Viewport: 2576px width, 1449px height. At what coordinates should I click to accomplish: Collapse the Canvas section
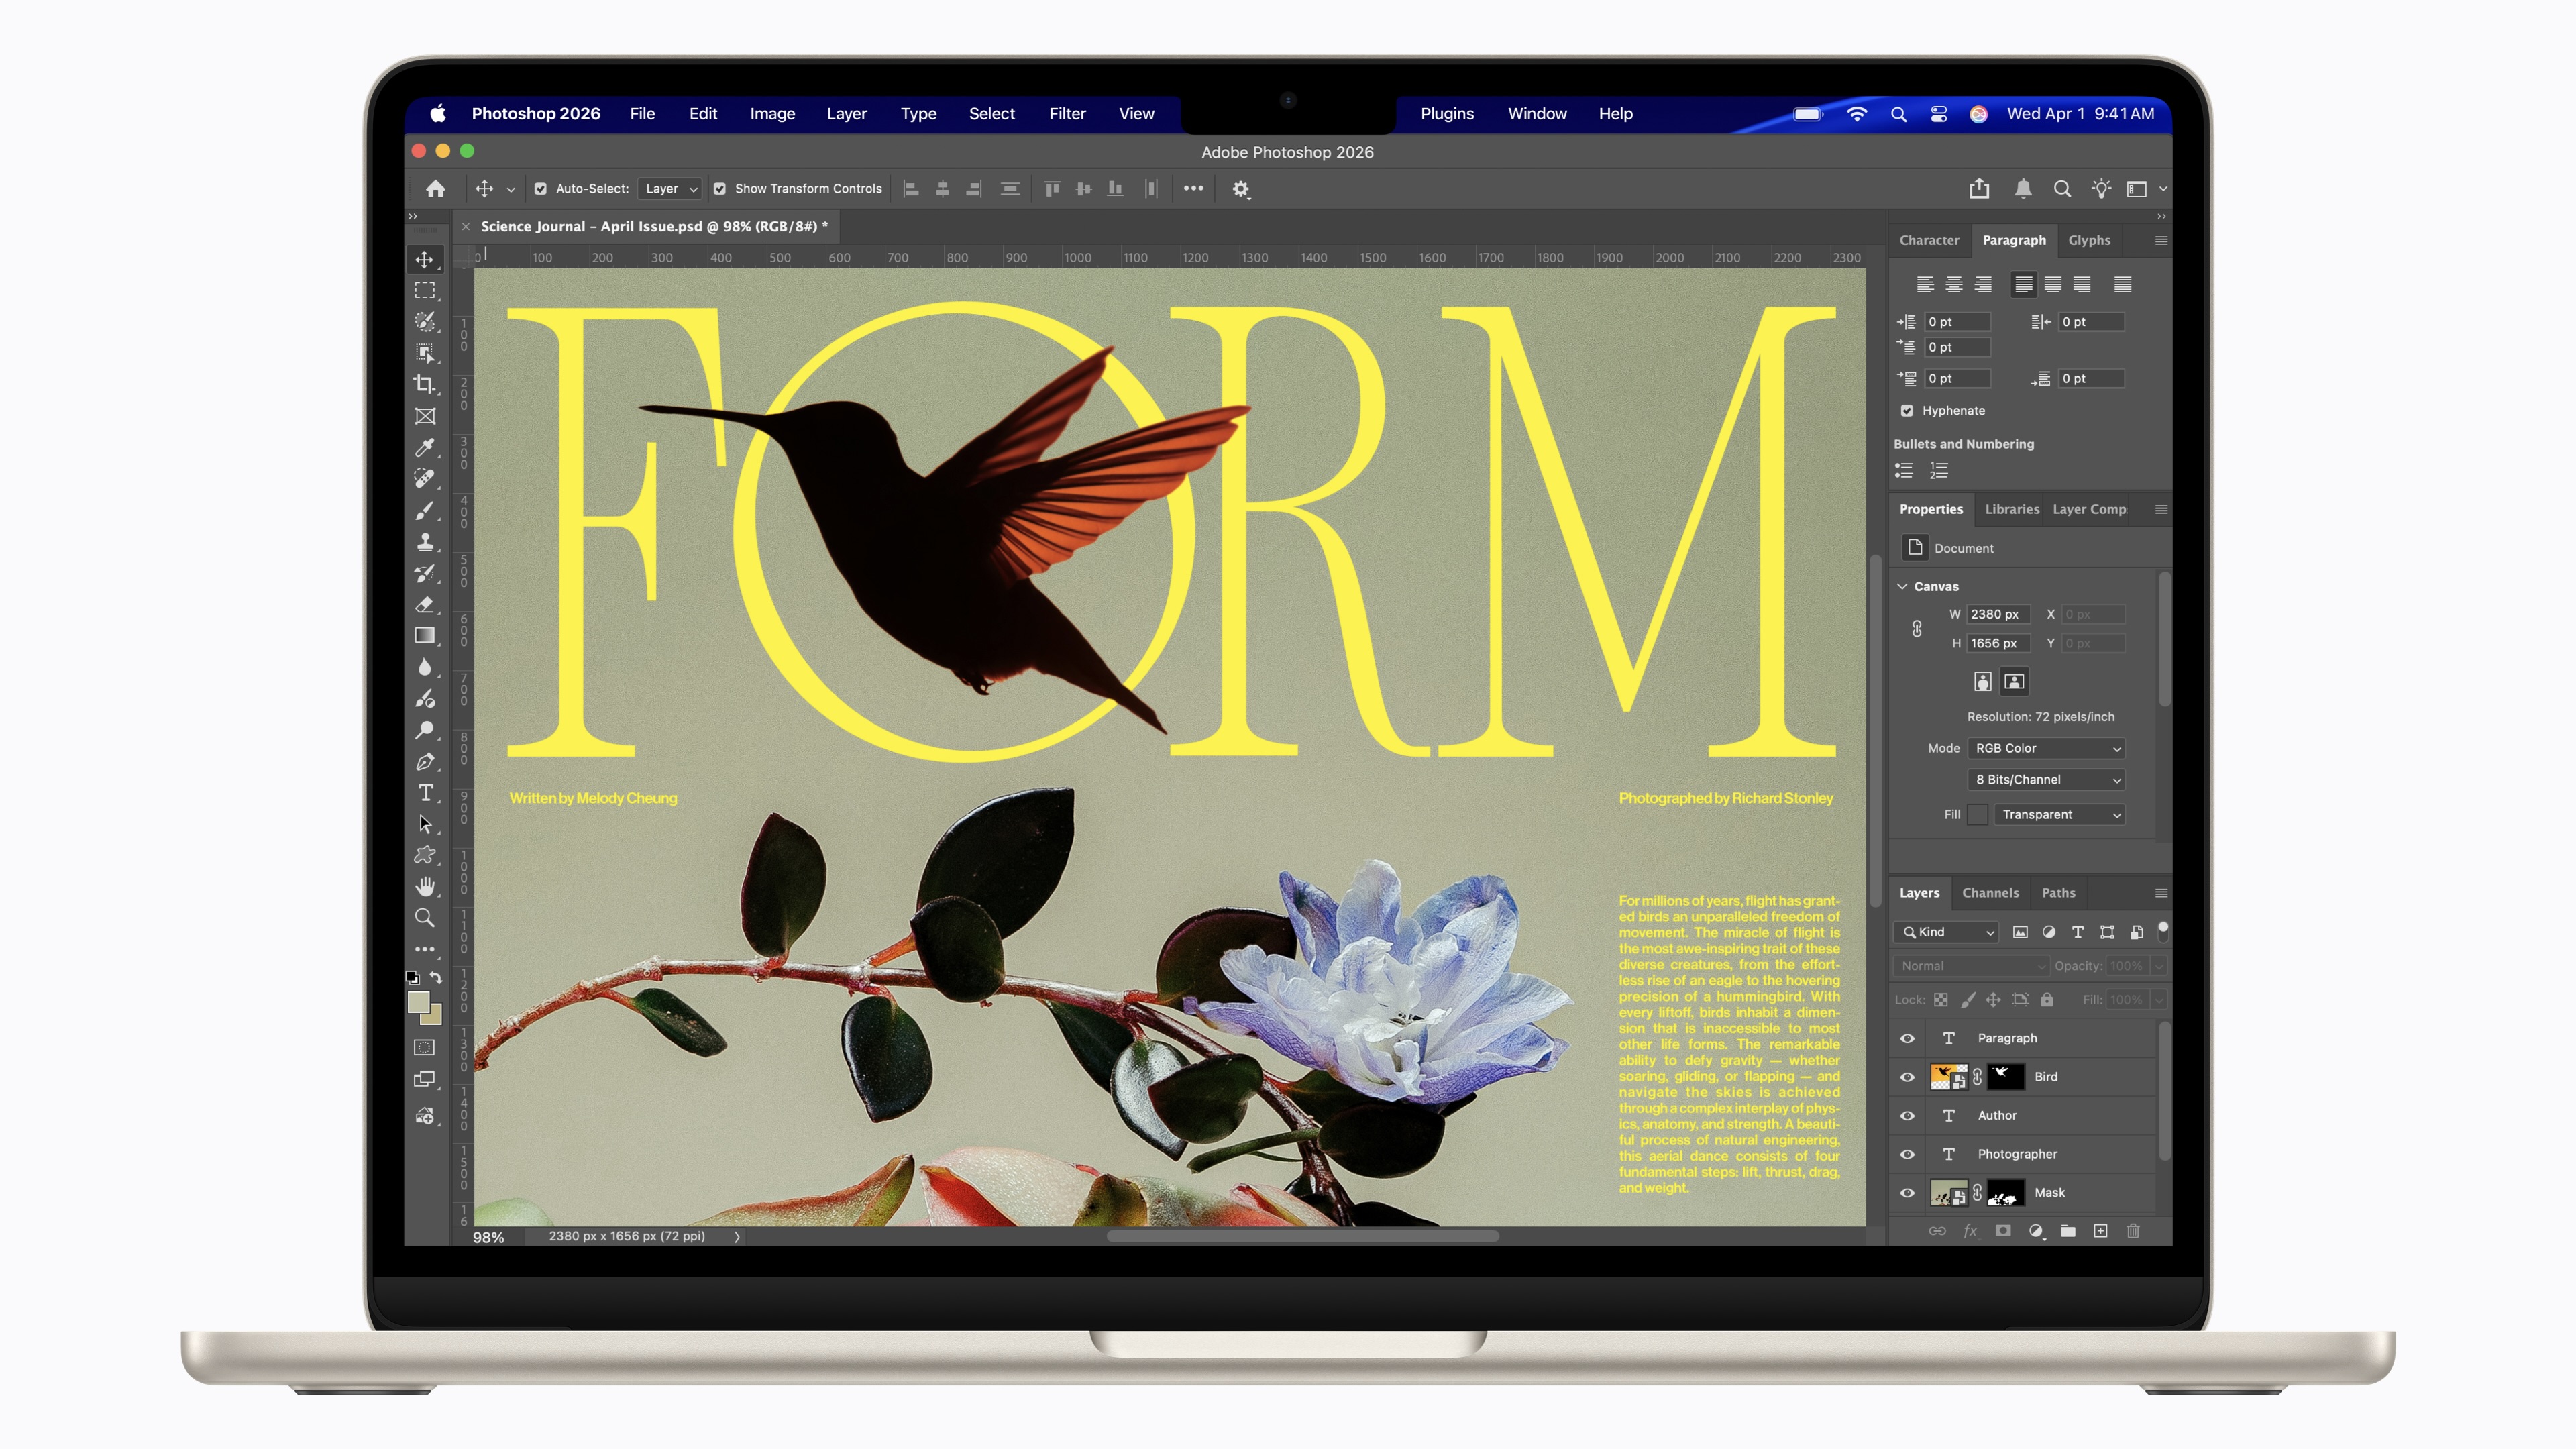pyautogui.click(x=1902, y=586)
